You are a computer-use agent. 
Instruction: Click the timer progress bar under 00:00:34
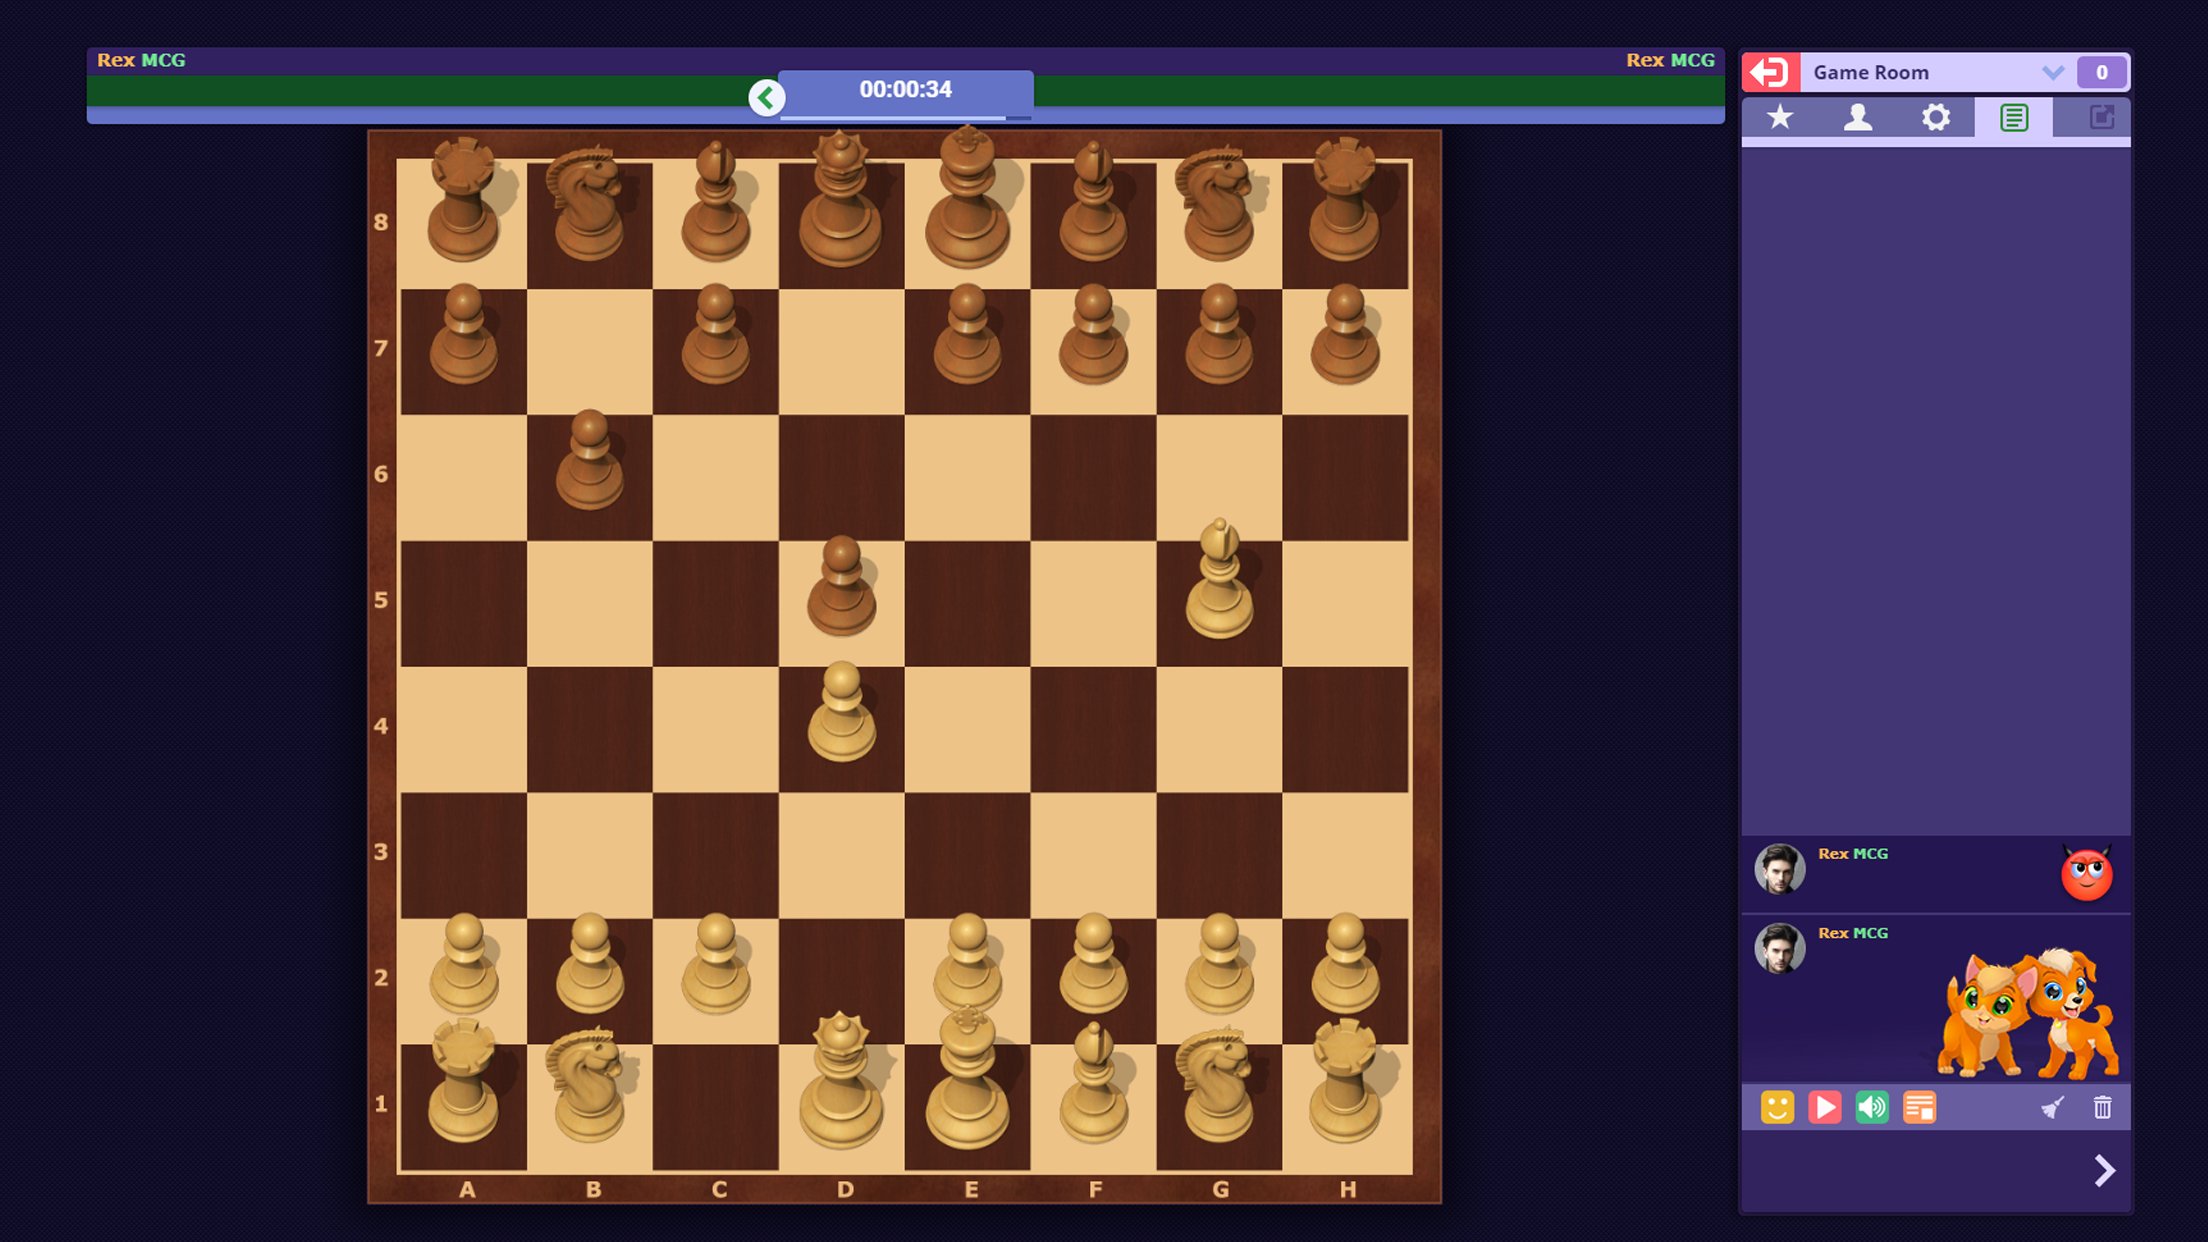coord(905,118)
